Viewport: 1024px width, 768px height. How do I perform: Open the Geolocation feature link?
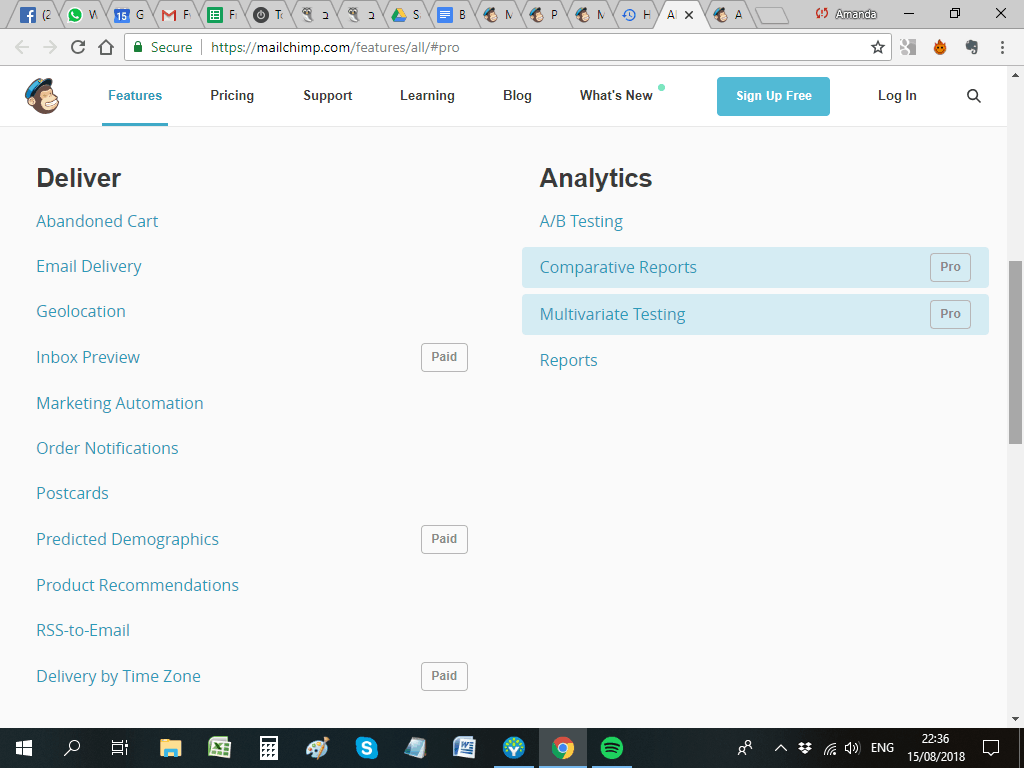(x=81, y=311)
